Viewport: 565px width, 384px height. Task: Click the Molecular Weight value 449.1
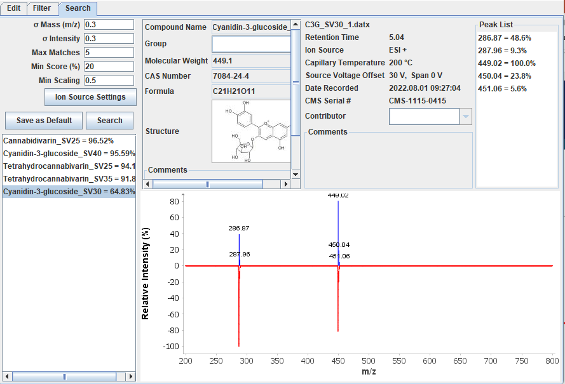coord(251,61)
